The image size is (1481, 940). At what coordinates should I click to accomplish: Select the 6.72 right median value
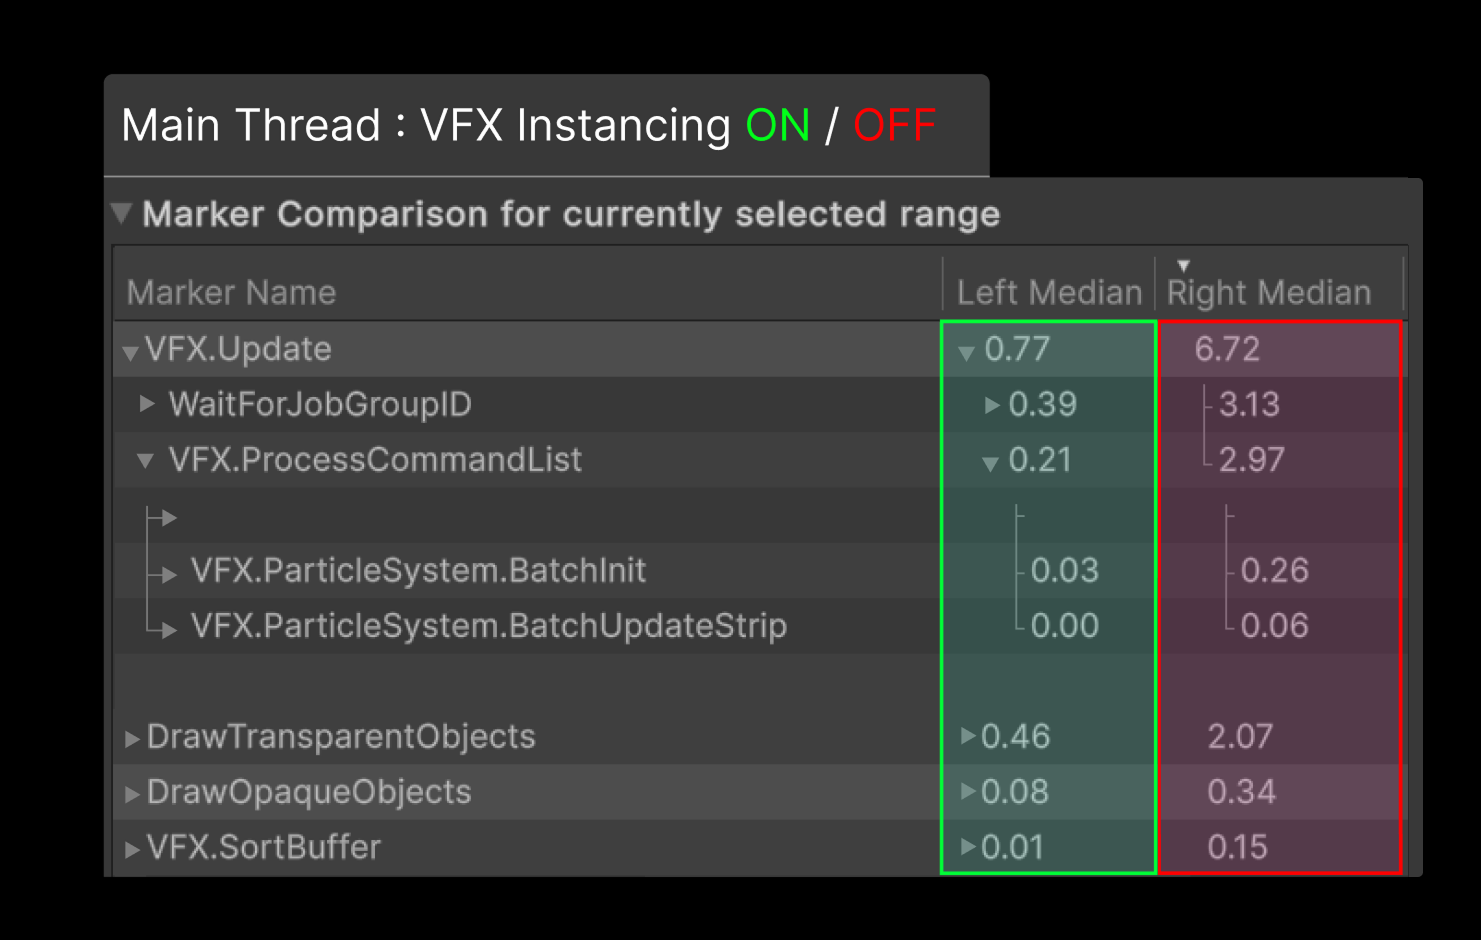pyautogui.click(x=1227, y=349)
